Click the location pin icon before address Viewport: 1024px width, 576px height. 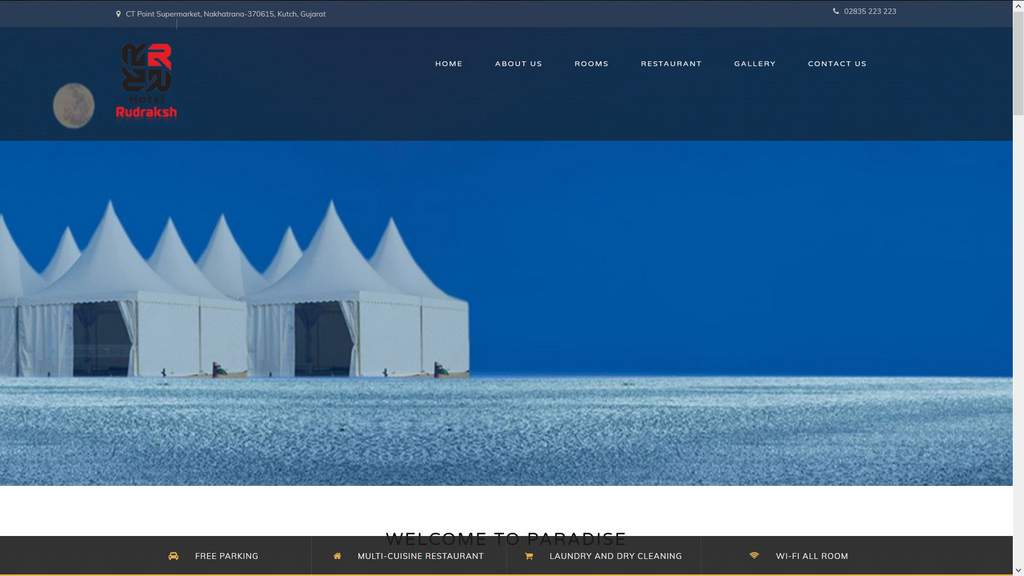point(118,14)
